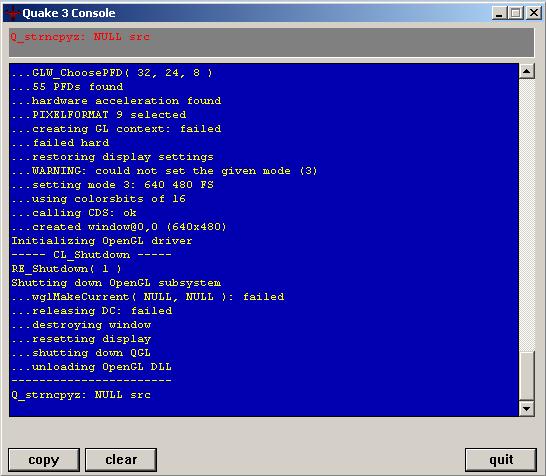Minimize the Quake 3 Console window
This screenshot has width=546, height=476.
click(499, 13)
